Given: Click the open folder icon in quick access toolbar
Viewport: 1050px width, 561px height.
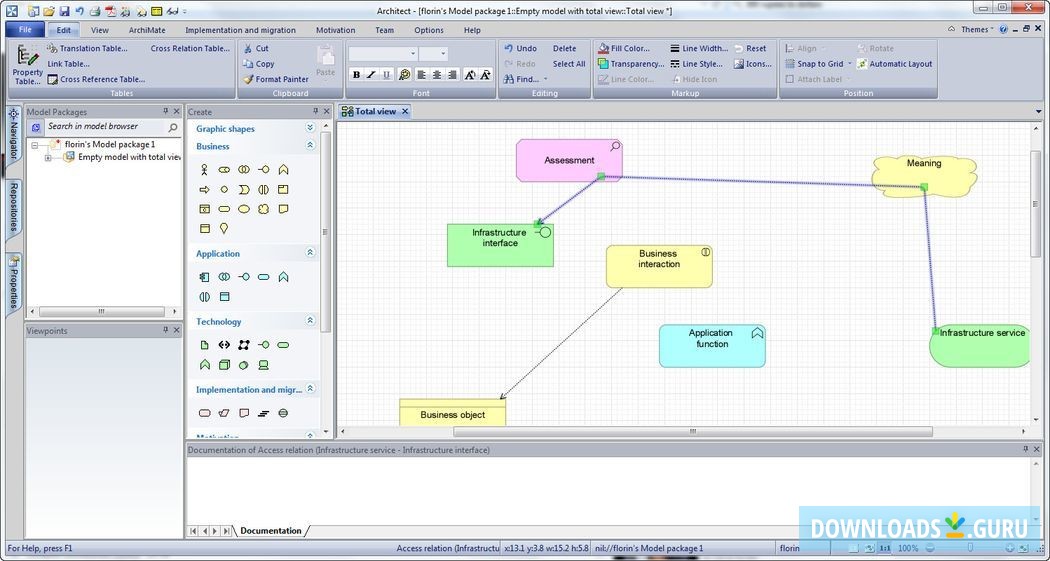Looking at the screenshot, I should click(x=49, y=11).
